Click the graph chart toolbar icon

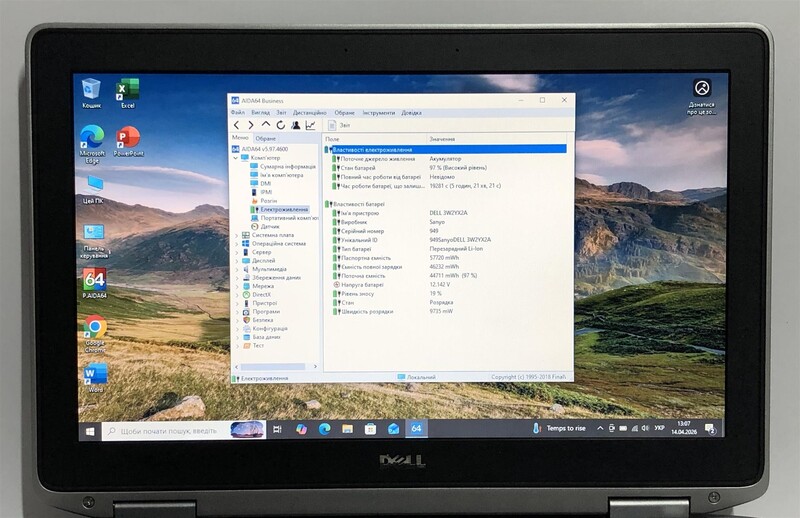(310, 125)
